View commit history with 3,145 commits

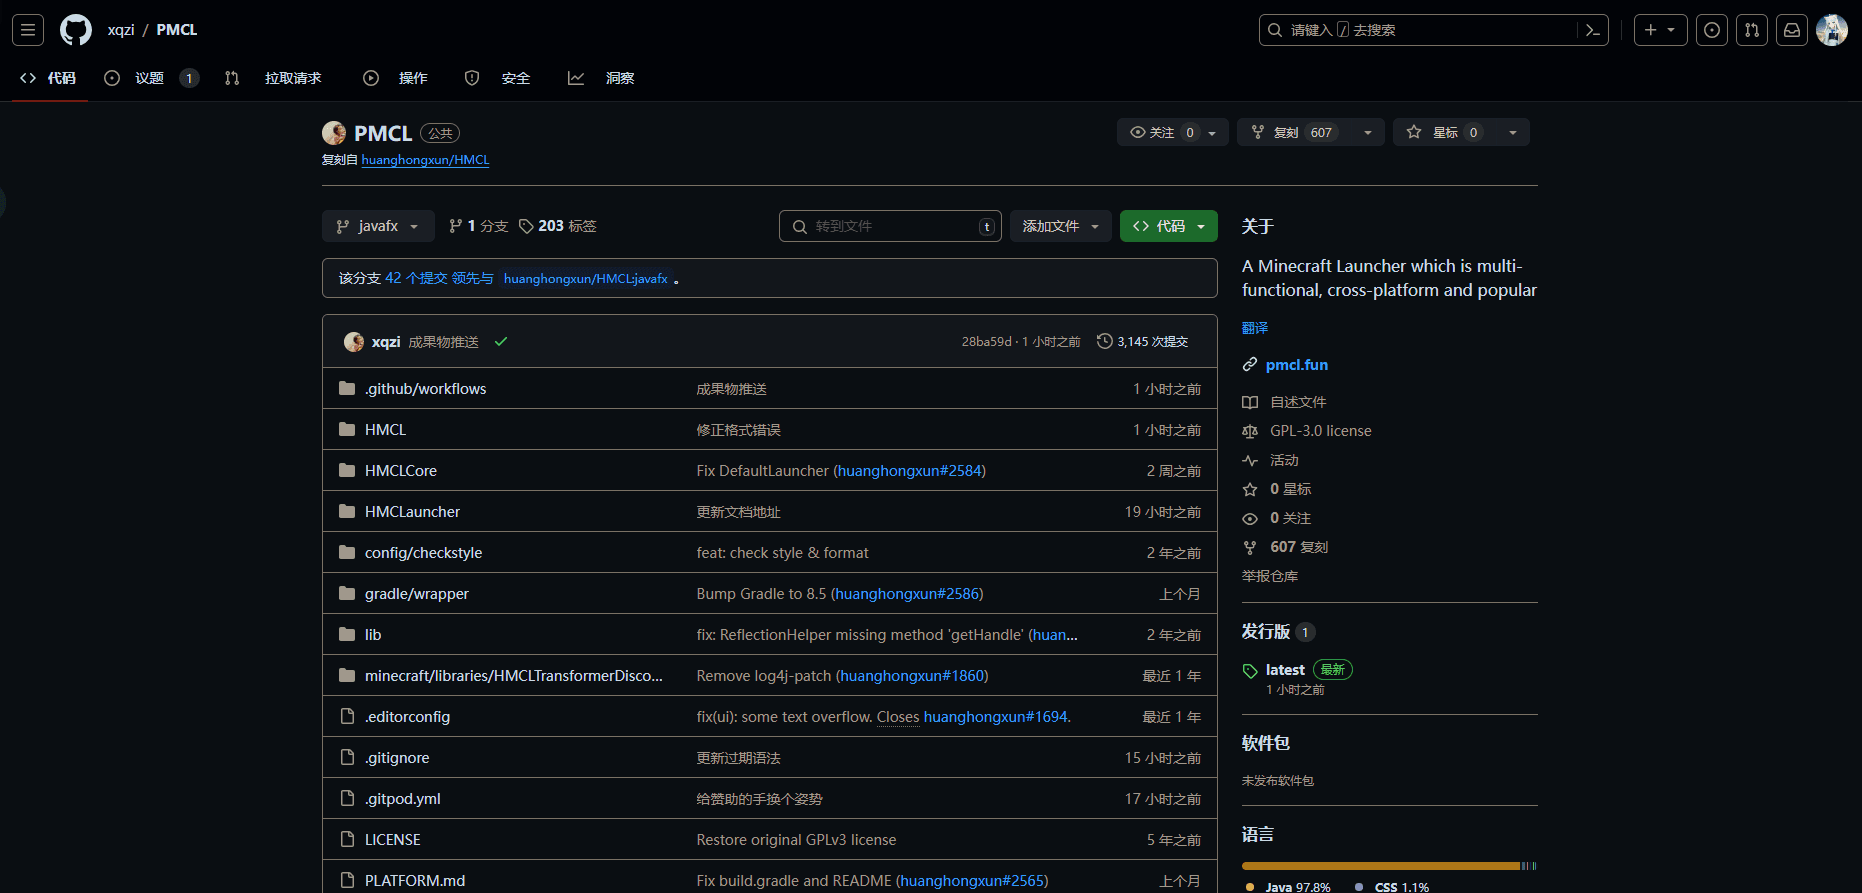click(x=1142, y=342)
